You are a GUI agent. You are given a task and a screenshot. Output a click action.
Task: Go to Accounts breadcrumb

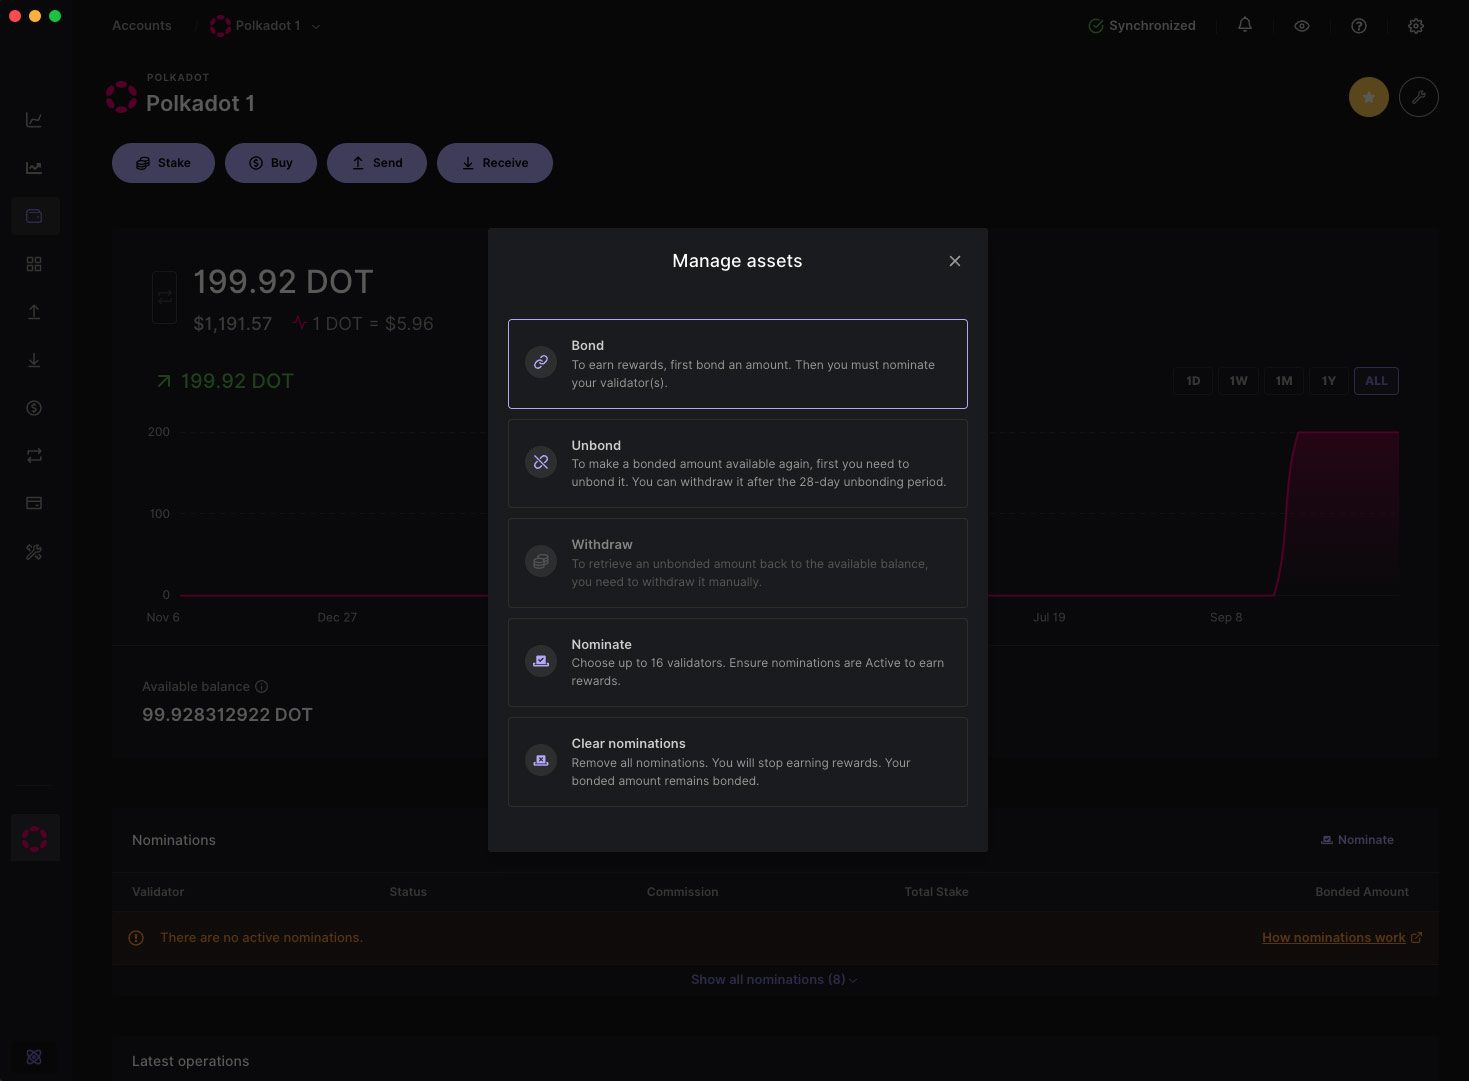tap(142, 26)
